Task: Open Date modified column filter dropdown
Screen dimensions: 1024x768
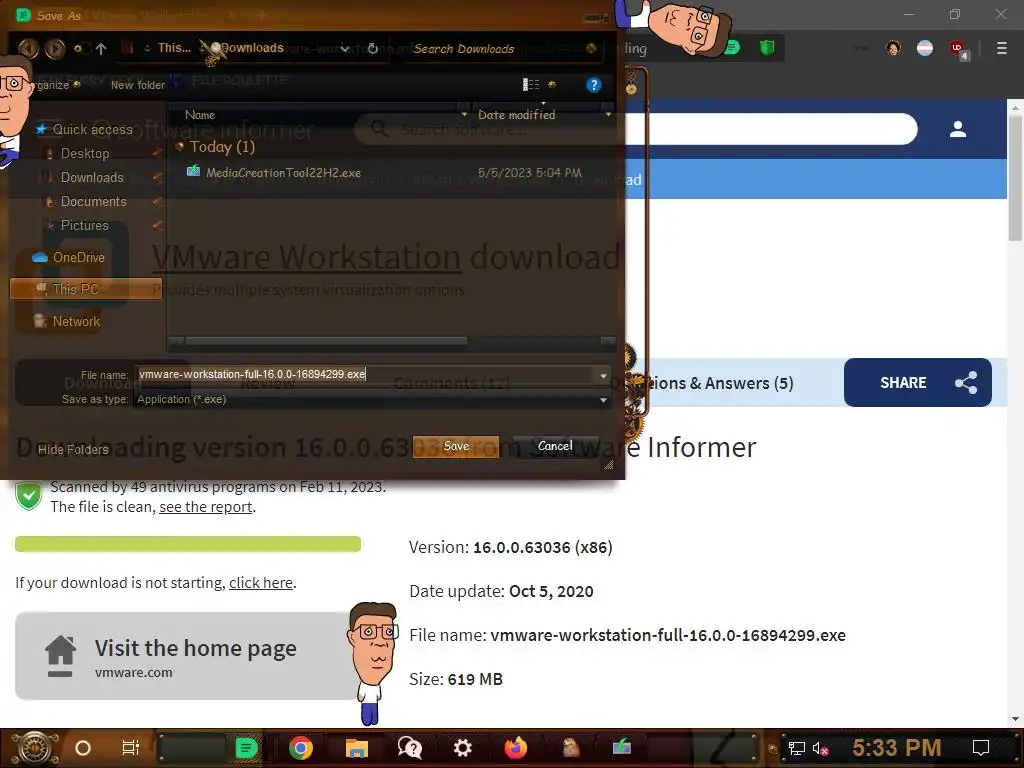Action: pyautogui.click(x=608, y=114)
